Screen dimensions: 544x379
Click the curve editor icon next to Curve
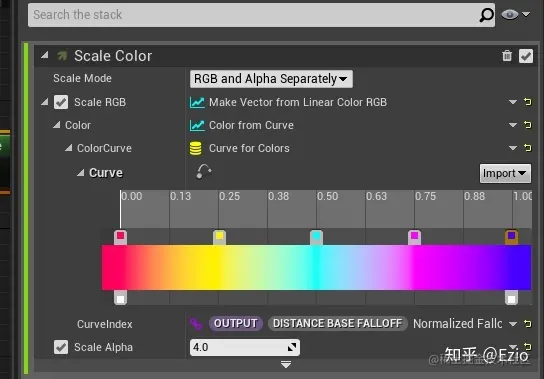(x=204, y=171)
